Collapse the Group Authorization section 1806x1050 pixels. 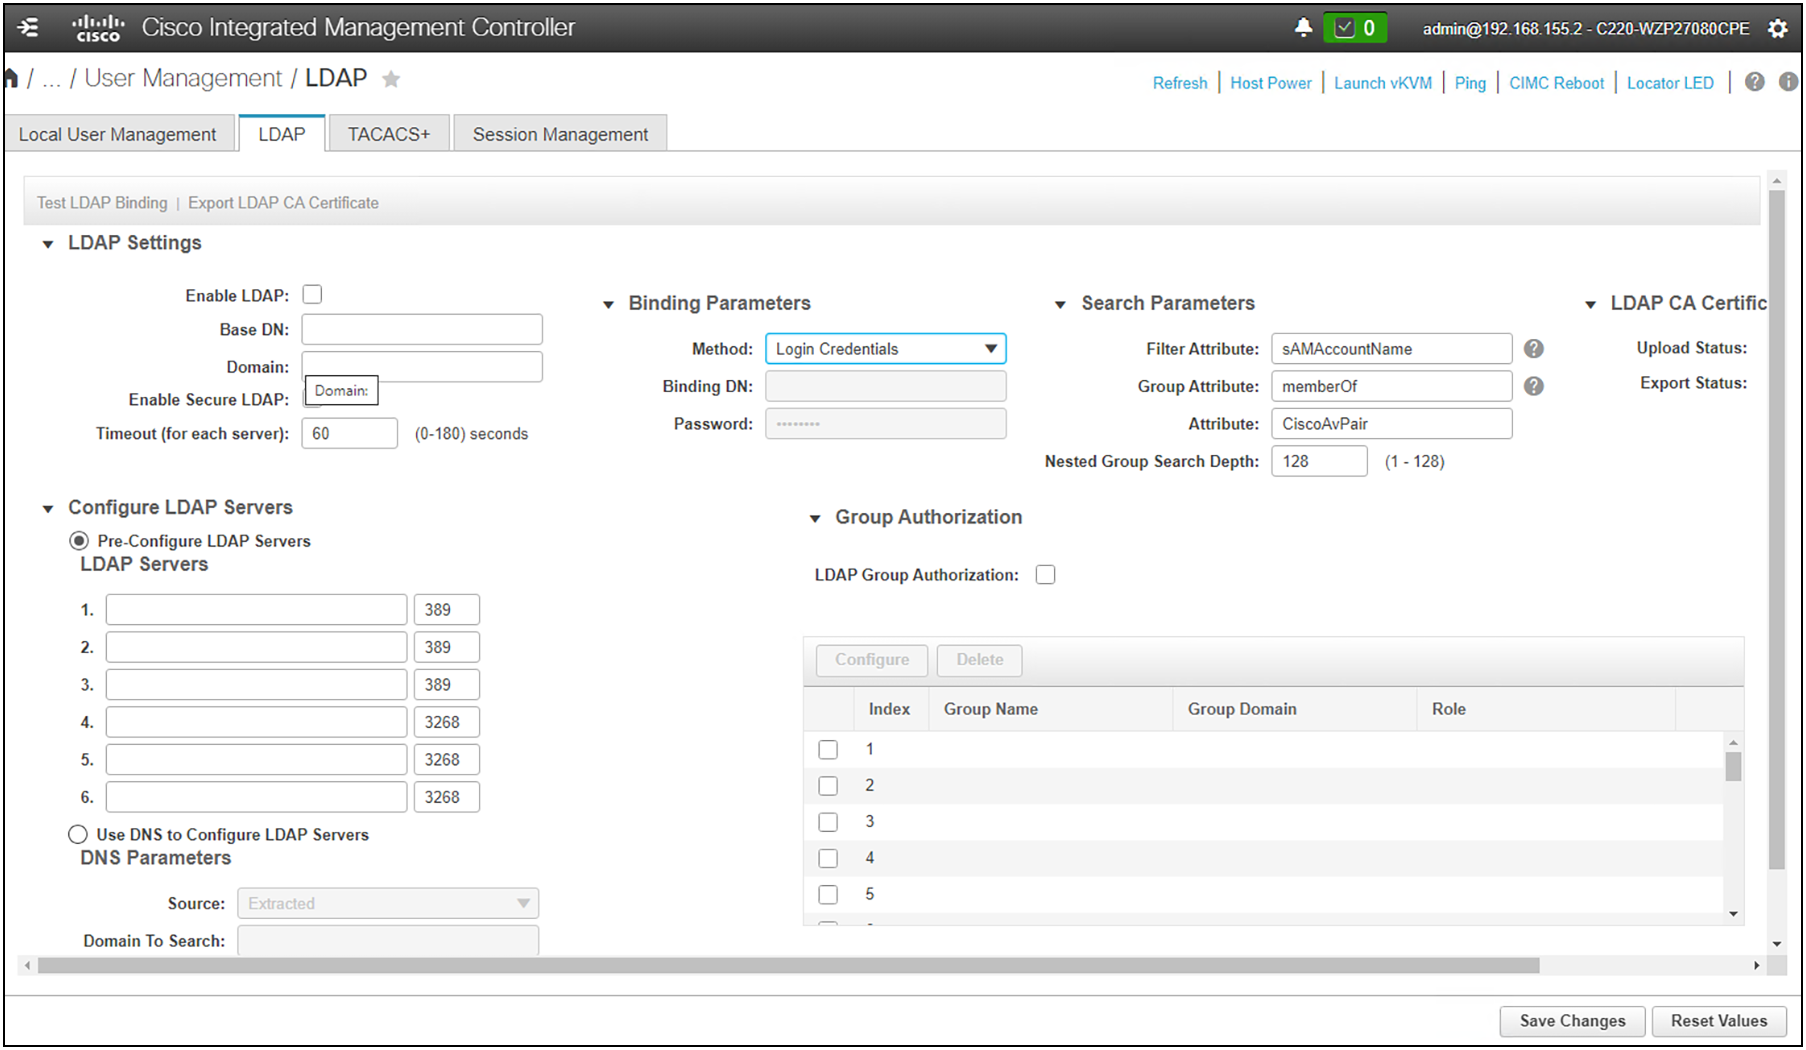(815, 518)
